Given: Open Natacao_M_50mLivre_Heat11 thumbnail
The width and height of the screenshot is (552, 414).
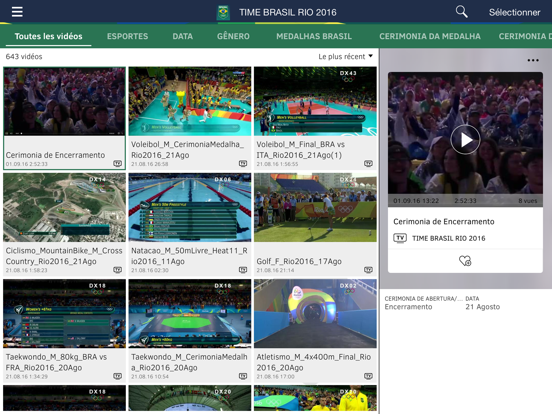Looking at the screenshot, I should pos(190,207).
